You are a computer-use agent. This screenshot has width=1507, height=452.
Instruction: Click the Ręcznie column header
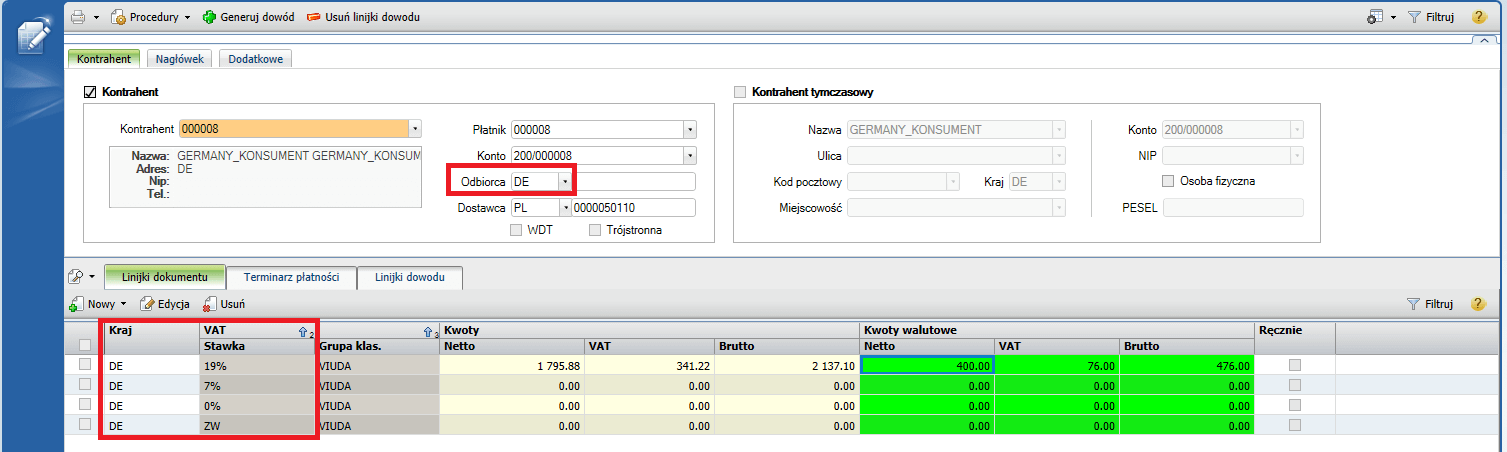[1295, 338]
